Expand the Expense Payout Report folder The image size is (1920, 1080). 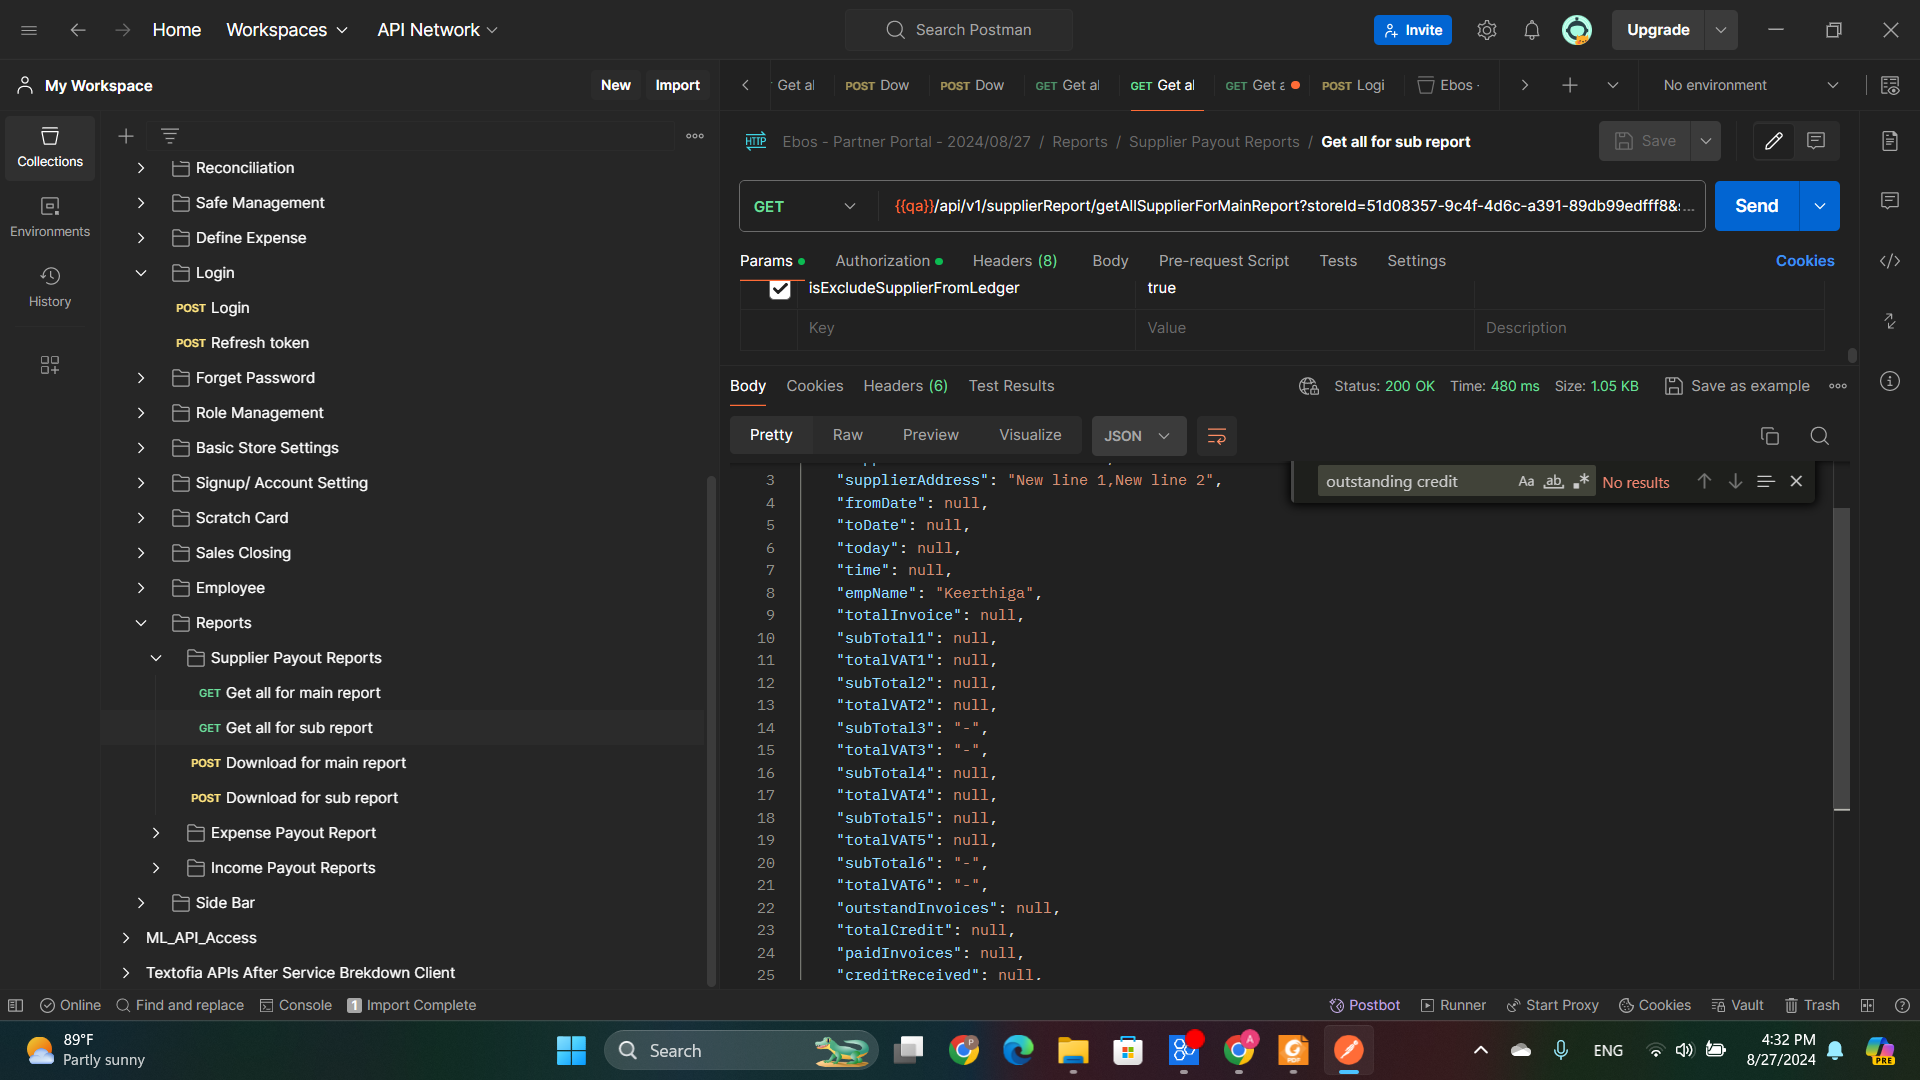(156, 833)
